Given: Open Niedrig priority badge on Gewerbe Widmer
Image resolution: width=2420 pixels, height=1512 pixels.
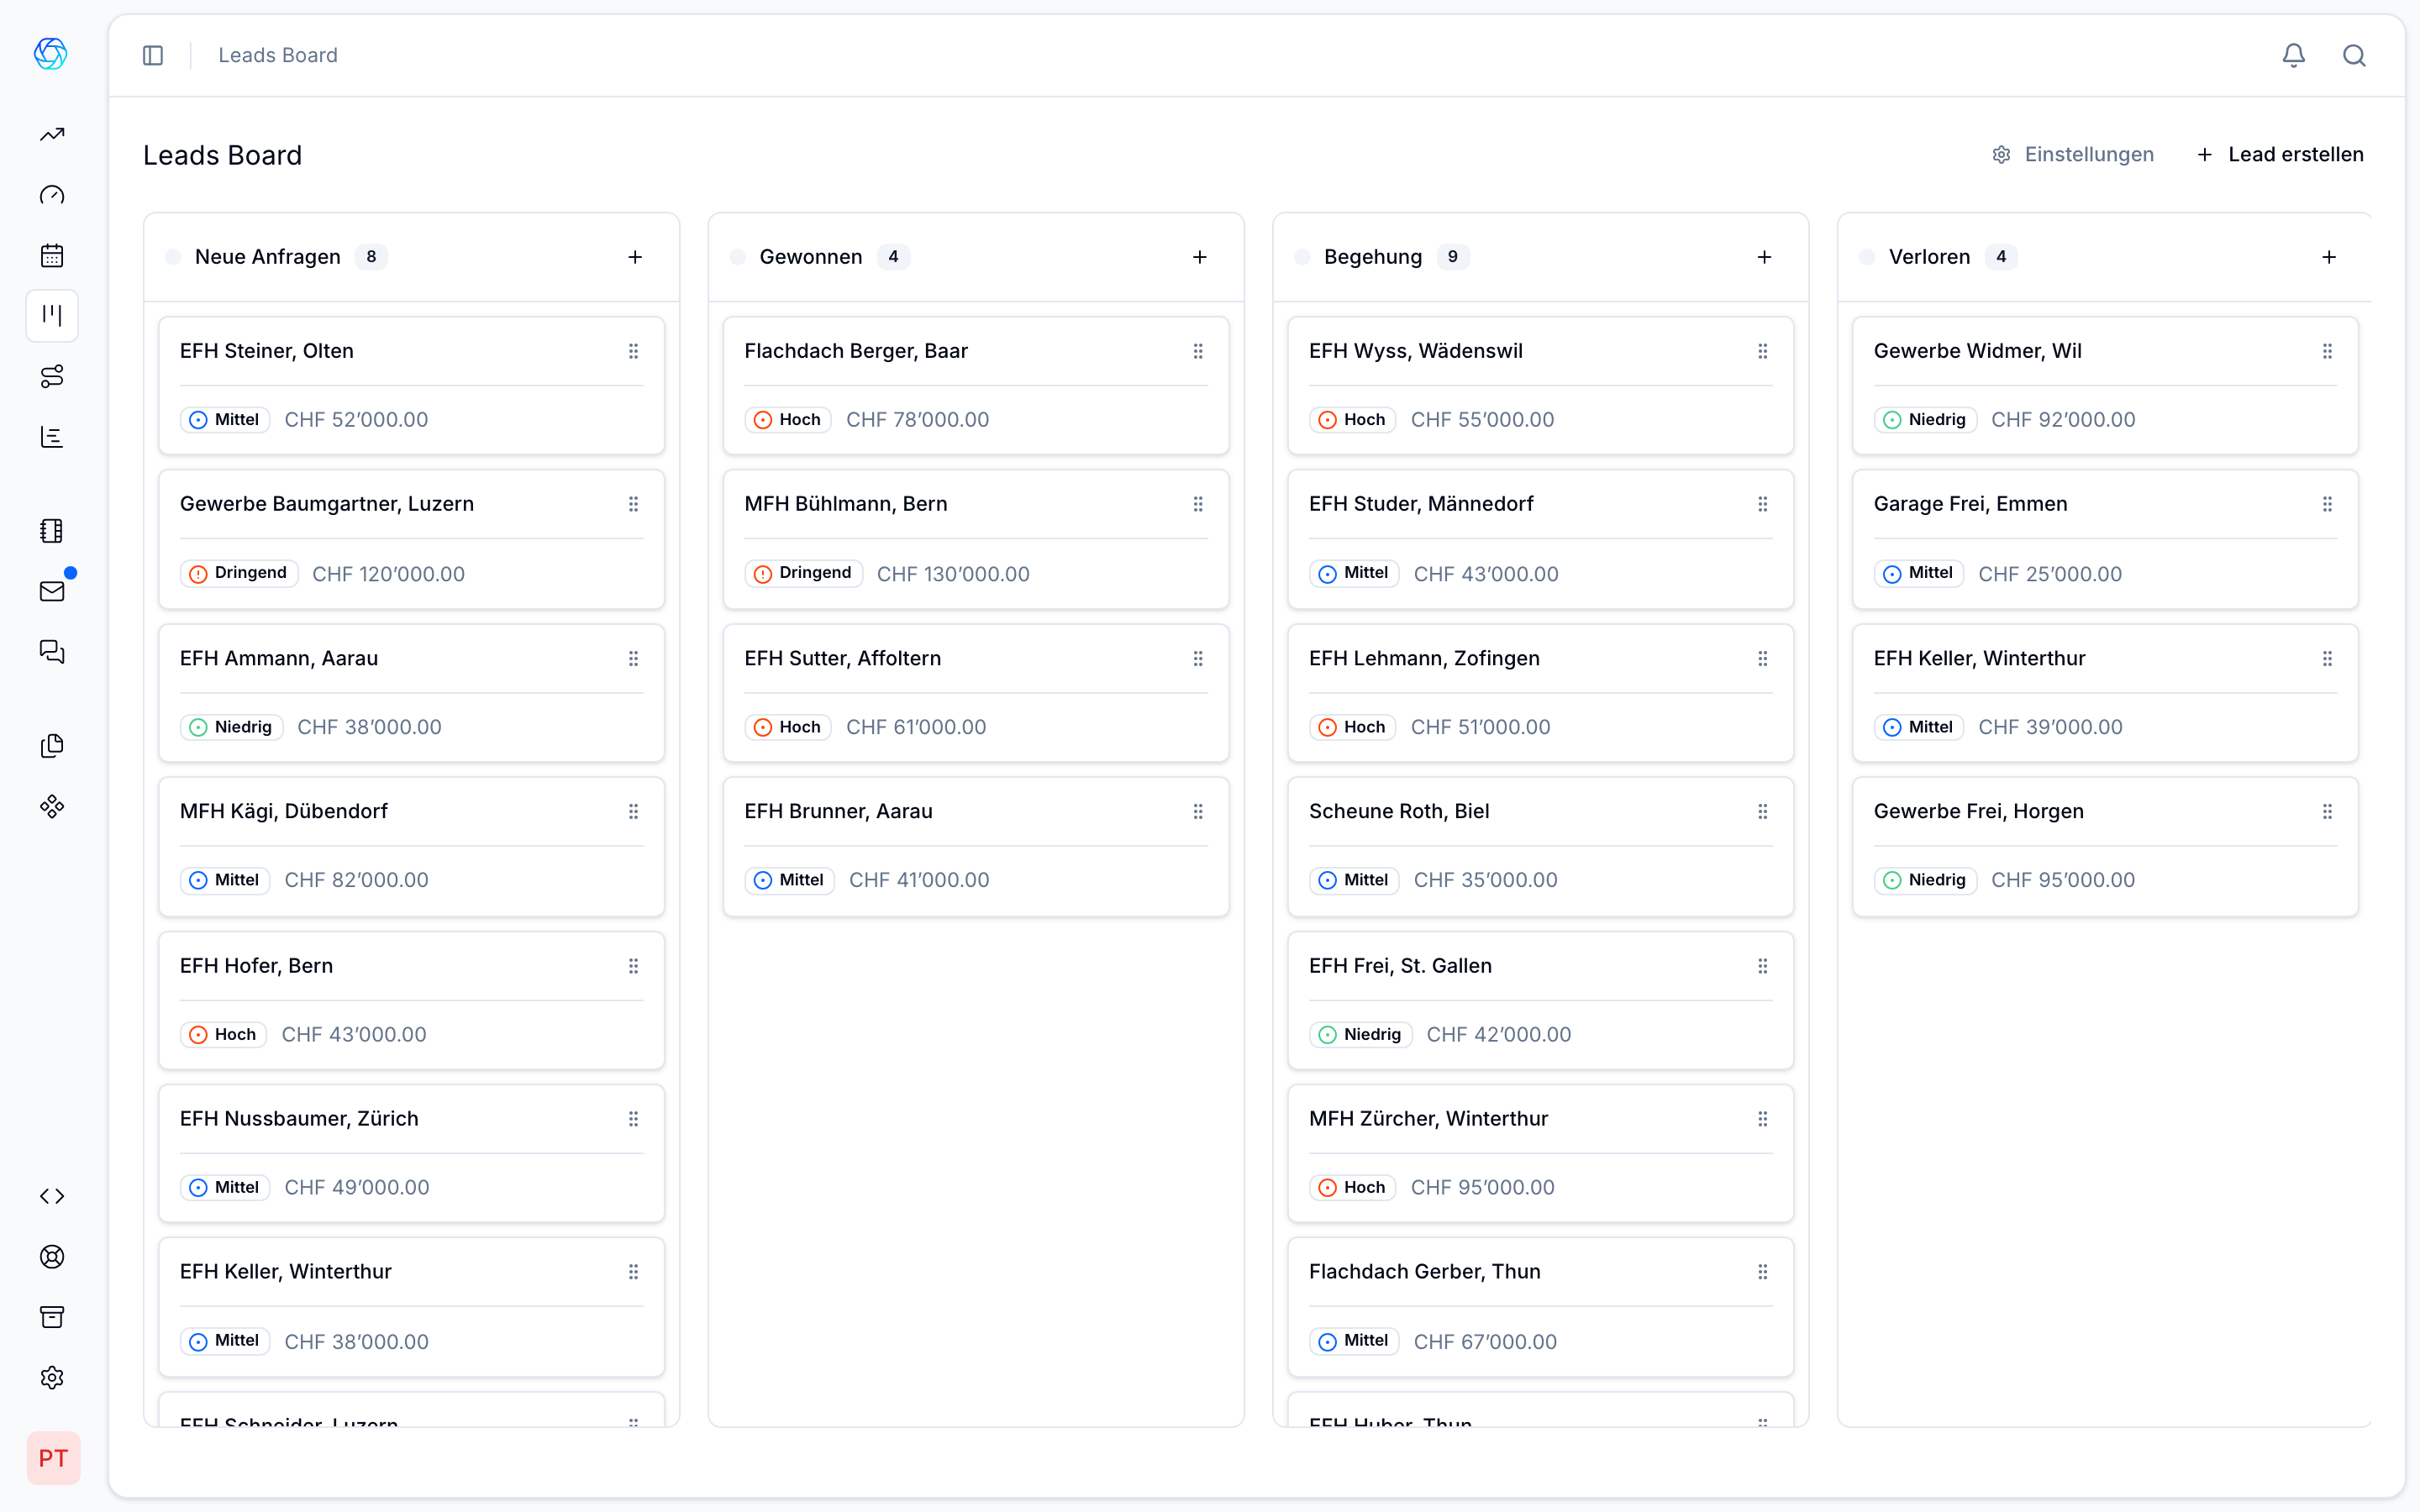Looking at the screenshot, I should click(x=1925, y=420).
